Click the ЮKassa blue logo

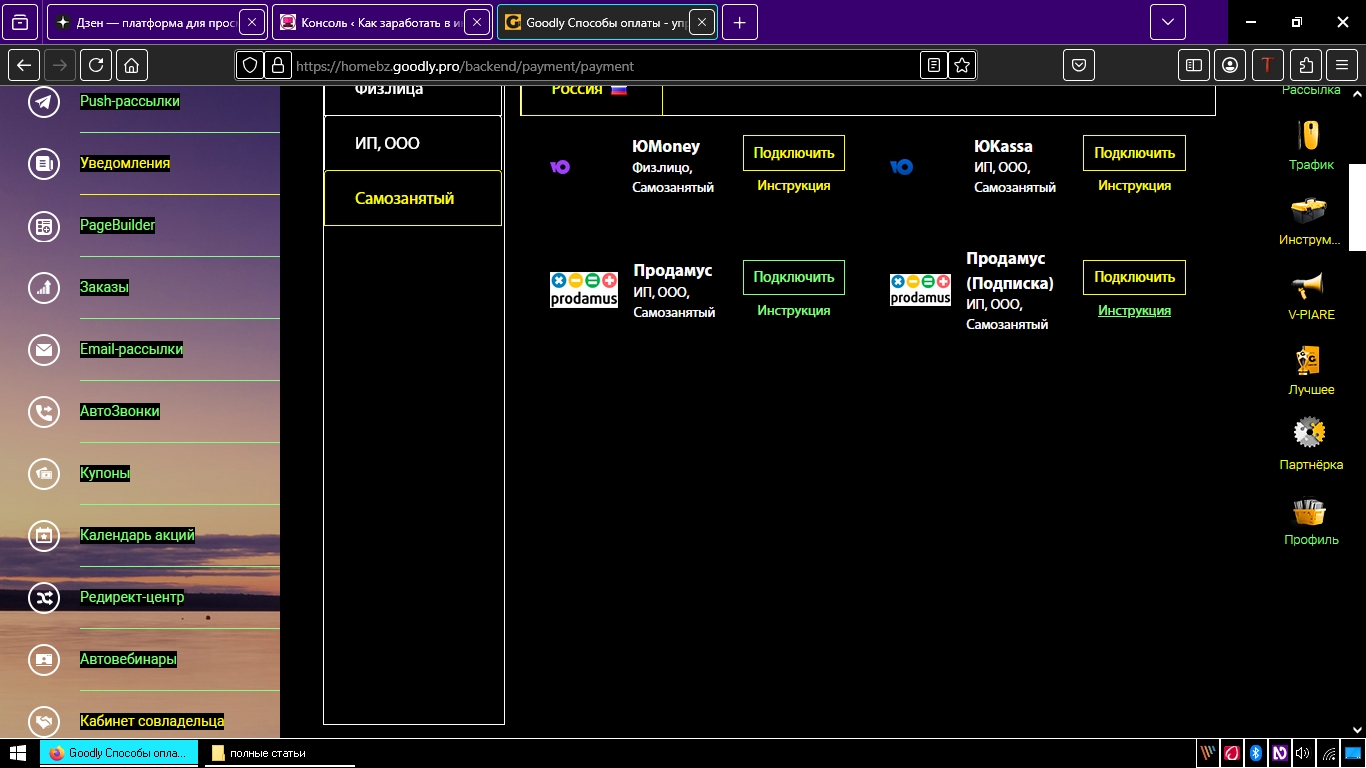901,167
